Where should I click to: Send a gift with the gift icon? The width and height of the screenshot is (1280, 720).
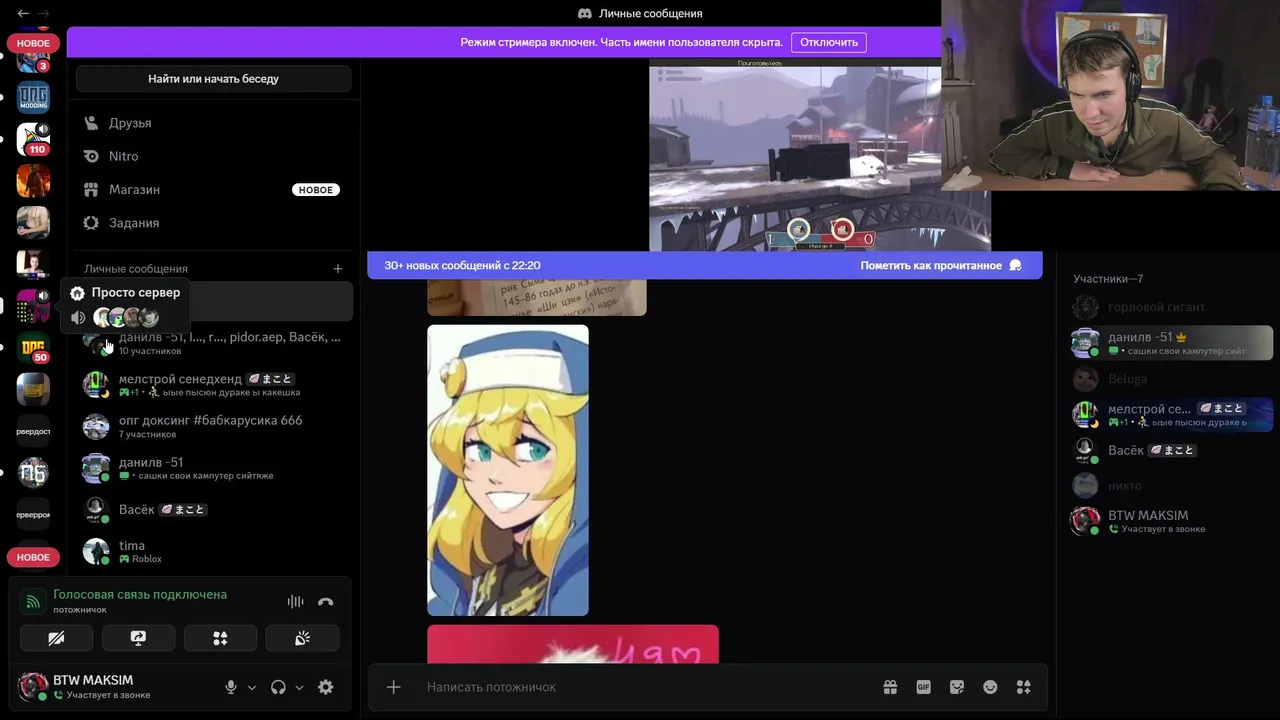[x=890, y=687]
